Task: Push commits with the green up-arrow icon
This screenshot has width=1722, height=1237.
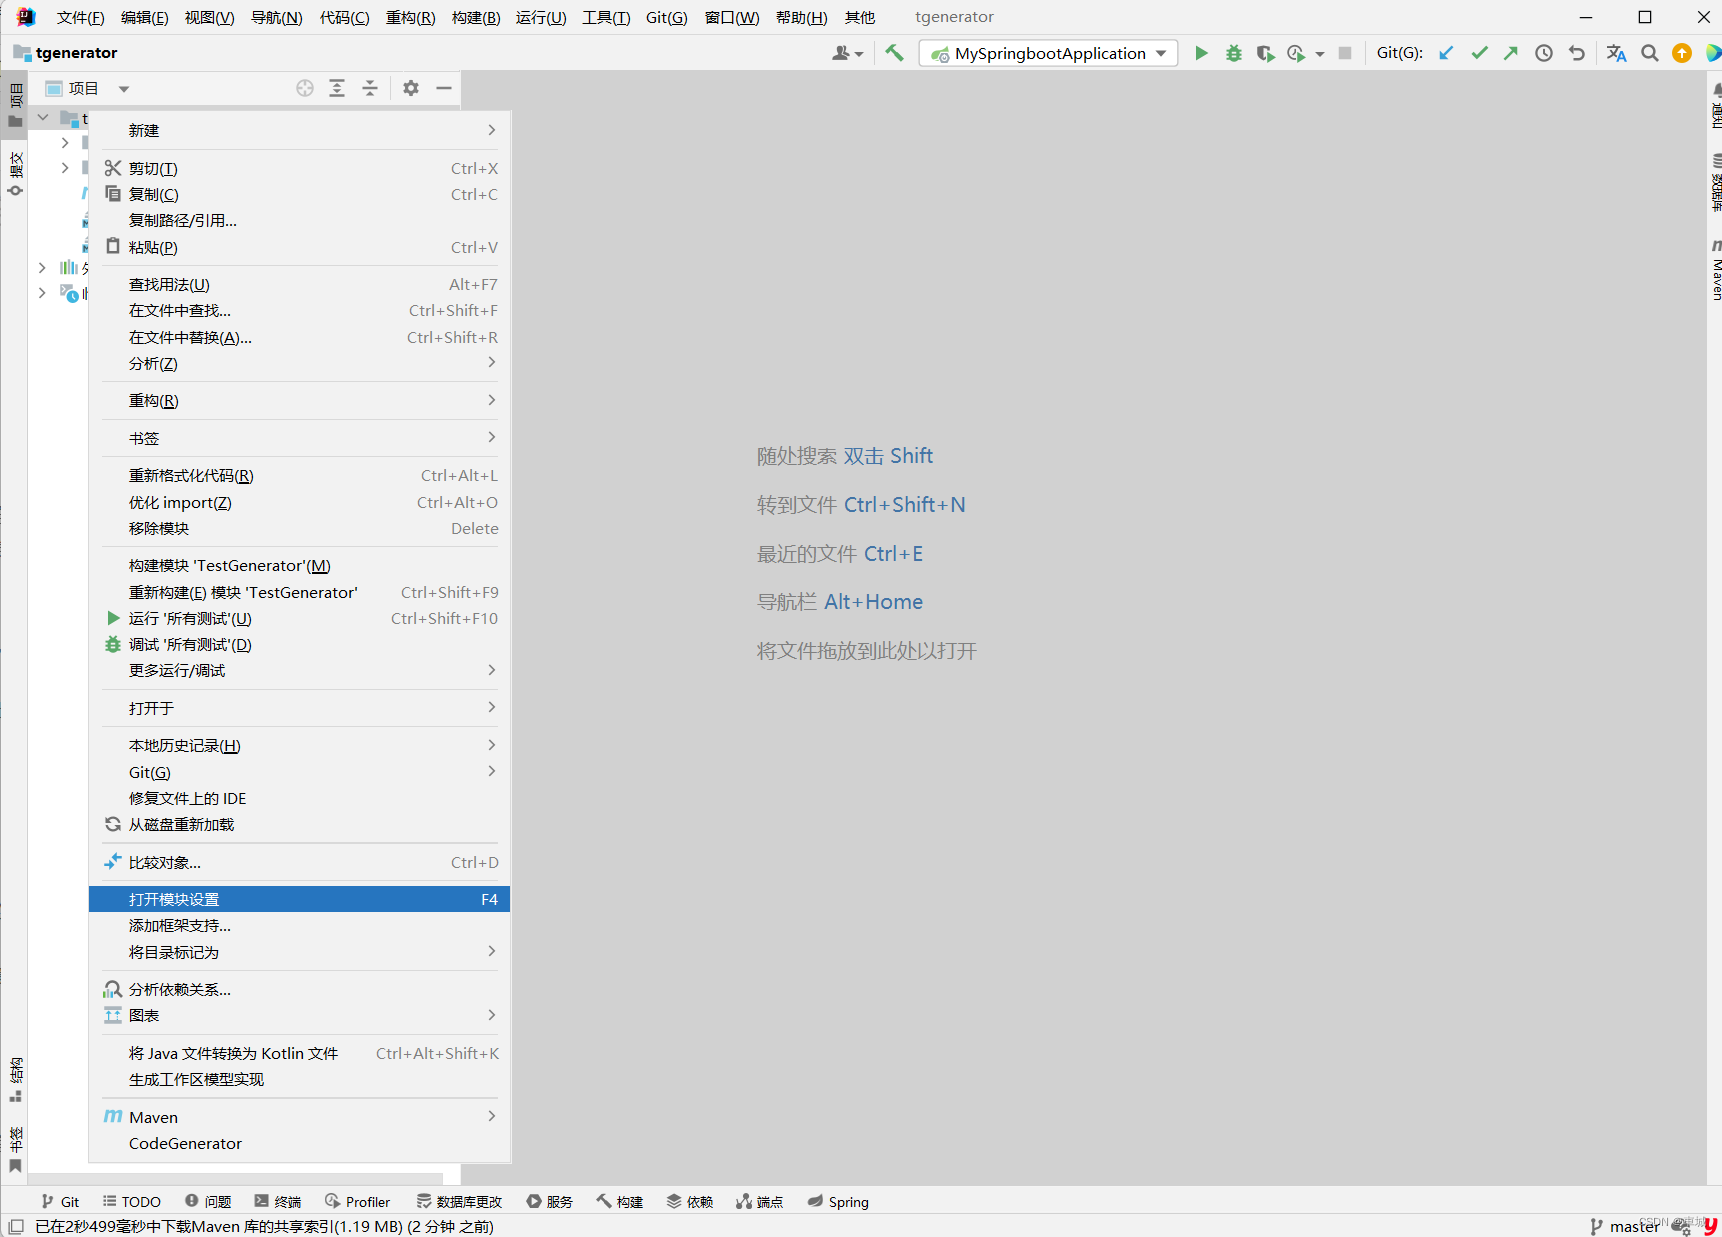Action: coord(1511,53)
